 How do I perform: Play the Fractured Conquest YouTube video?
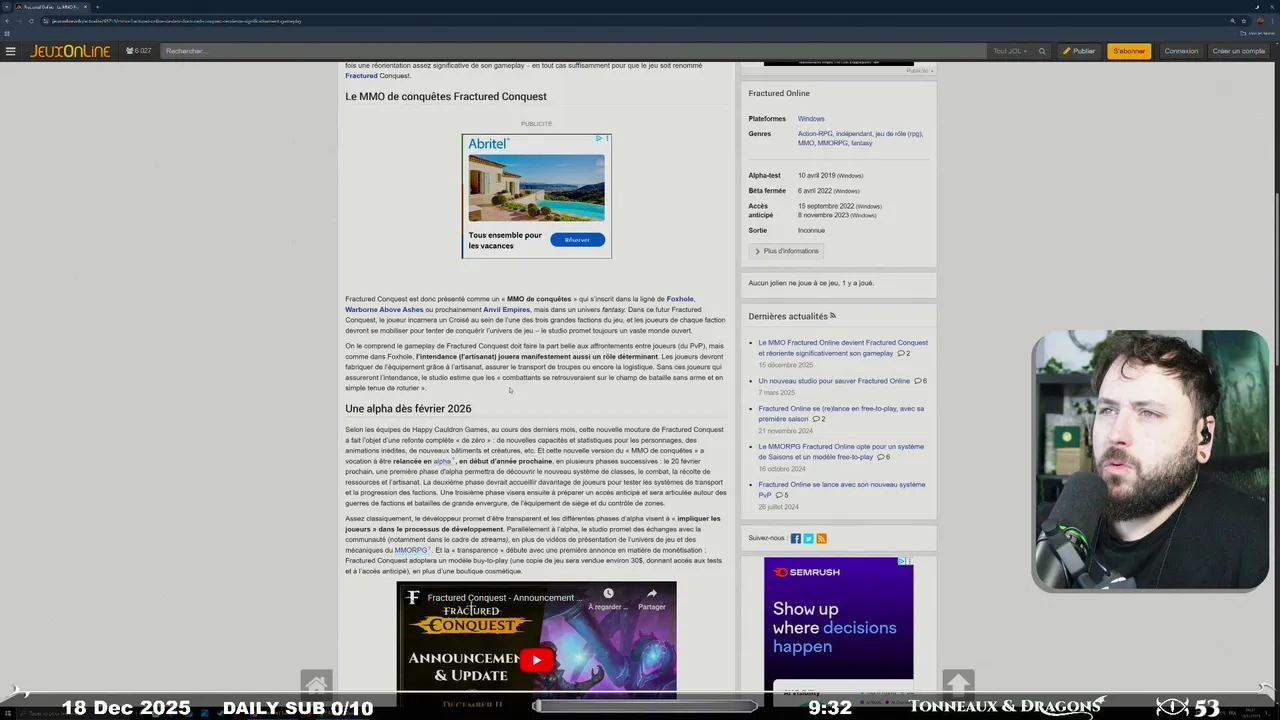pyautogui.click(x=536, y=659)
